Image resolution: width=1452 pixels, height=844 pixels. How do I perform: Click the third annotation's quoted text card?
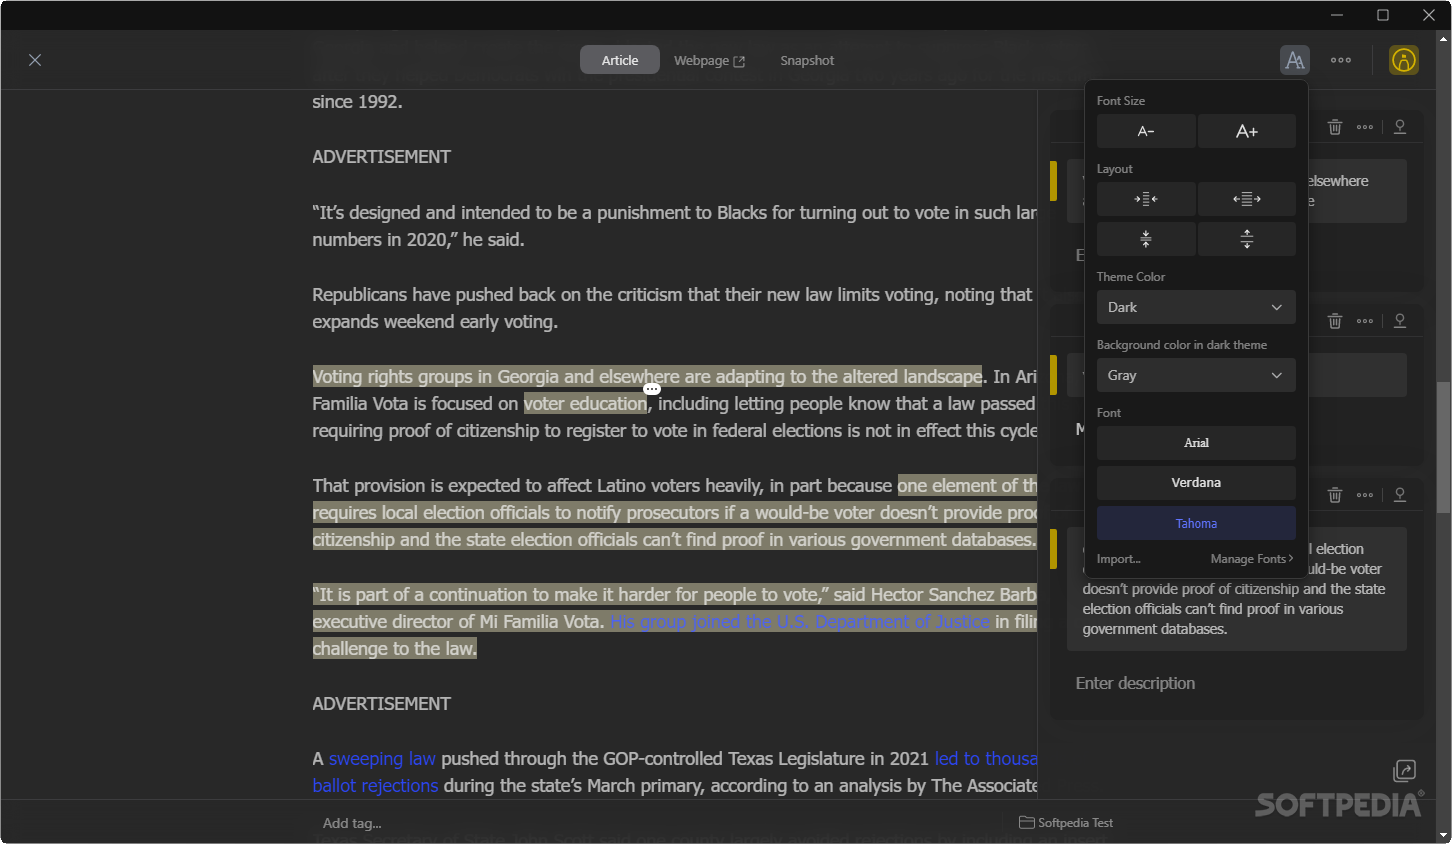(1237, 589)
